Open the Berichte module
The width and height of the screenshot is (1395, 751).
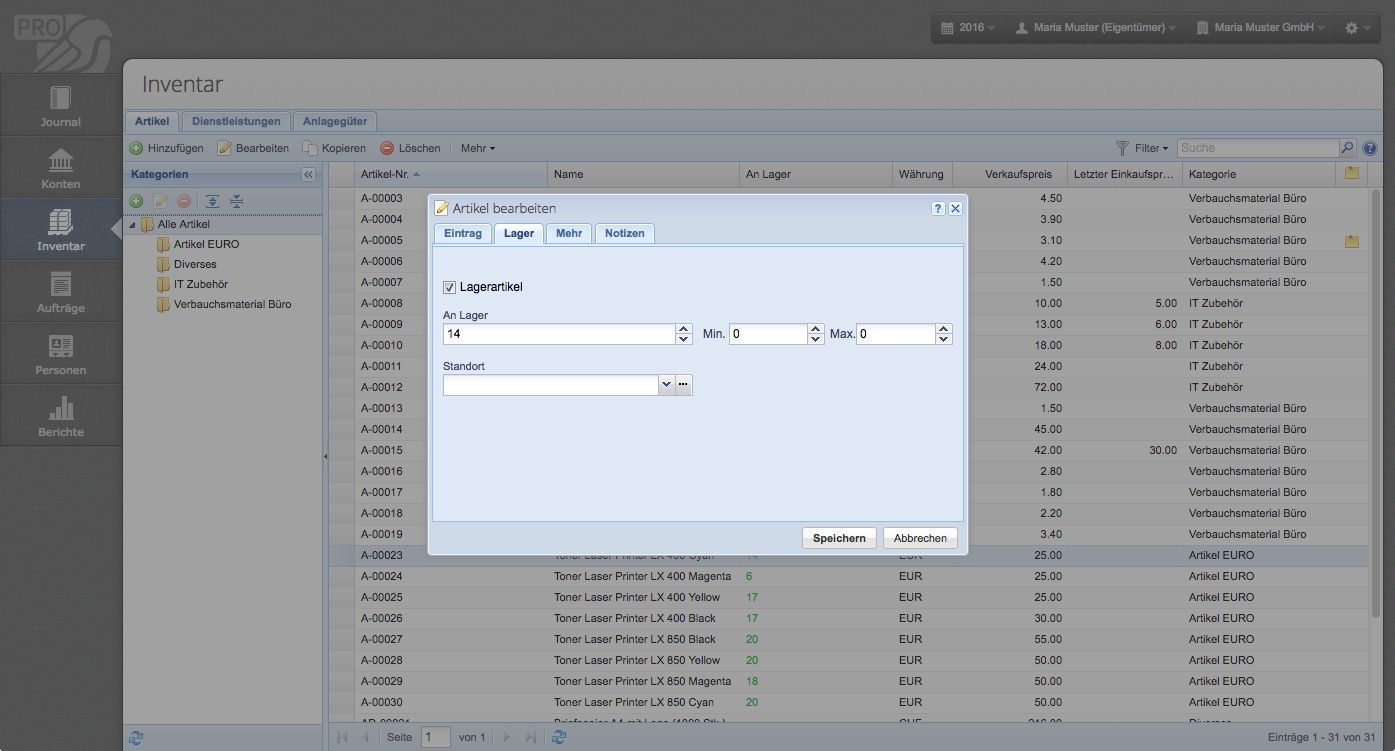tap(60, 415)
